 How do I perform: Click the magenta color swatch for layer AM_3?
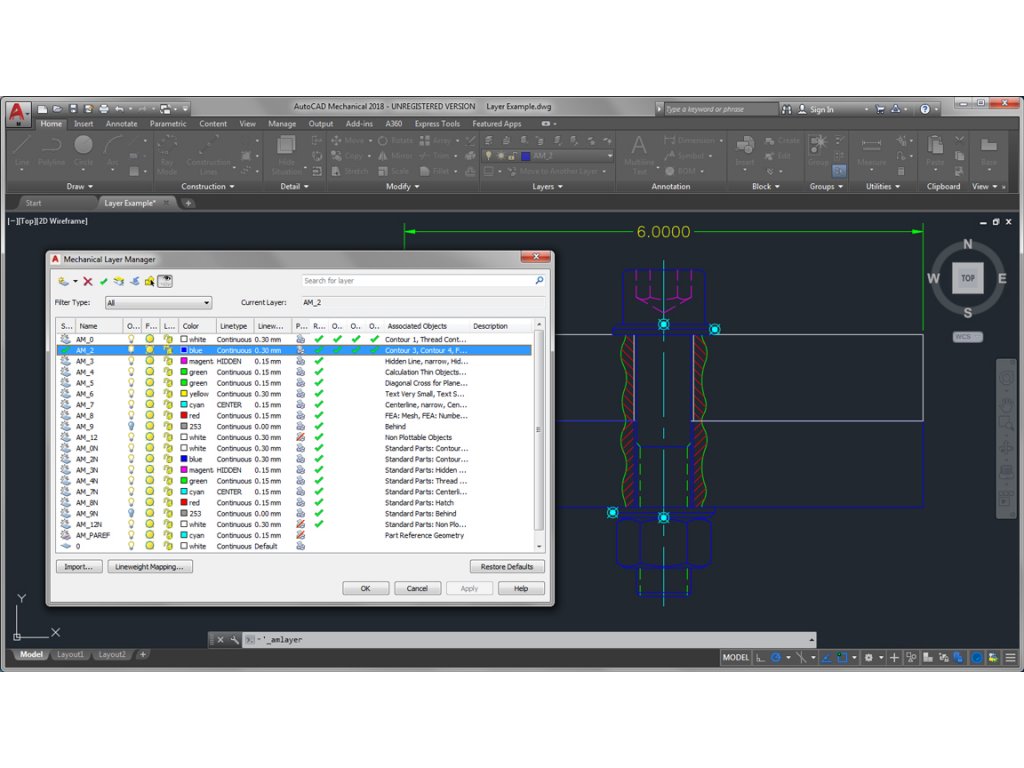click(184, 361)
